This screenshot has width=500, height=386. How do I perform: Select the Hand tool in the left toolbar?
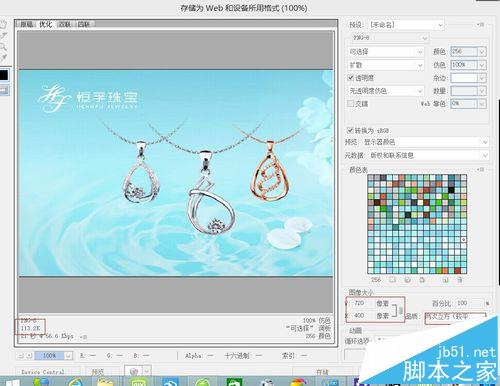point(3,24)
